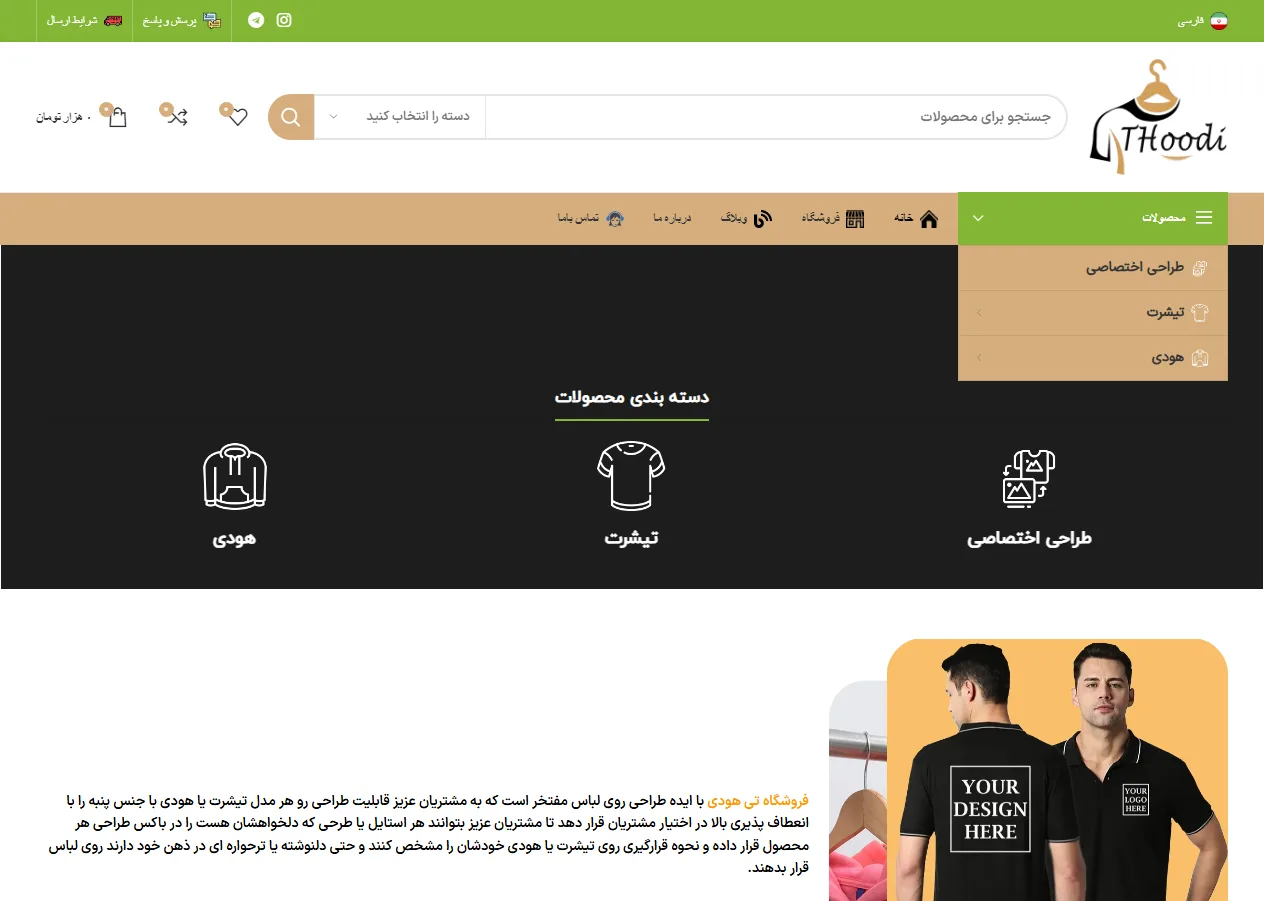
Task: Open the Telegram icon in top bar
Action: [x=256, y=20]
